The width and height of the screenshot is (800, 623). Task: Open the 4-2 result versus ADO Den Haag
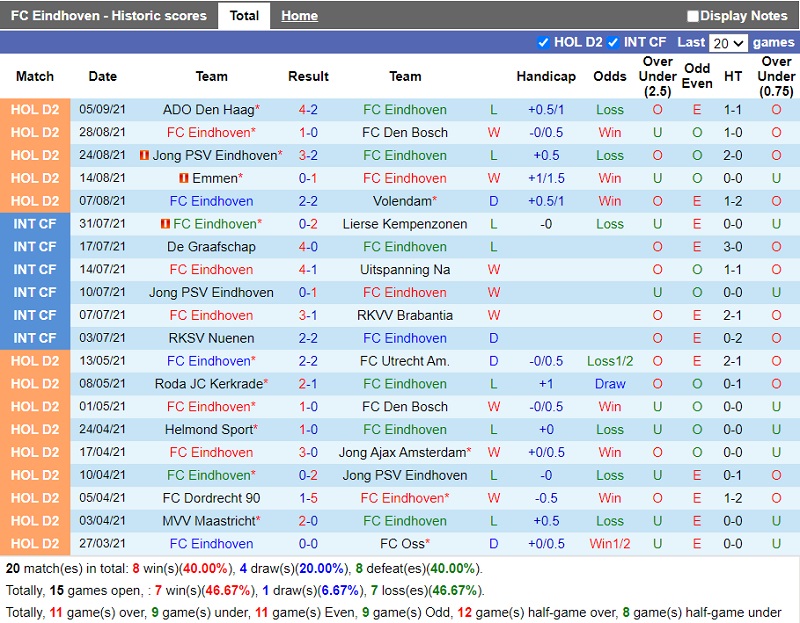(x=308, y=110)
